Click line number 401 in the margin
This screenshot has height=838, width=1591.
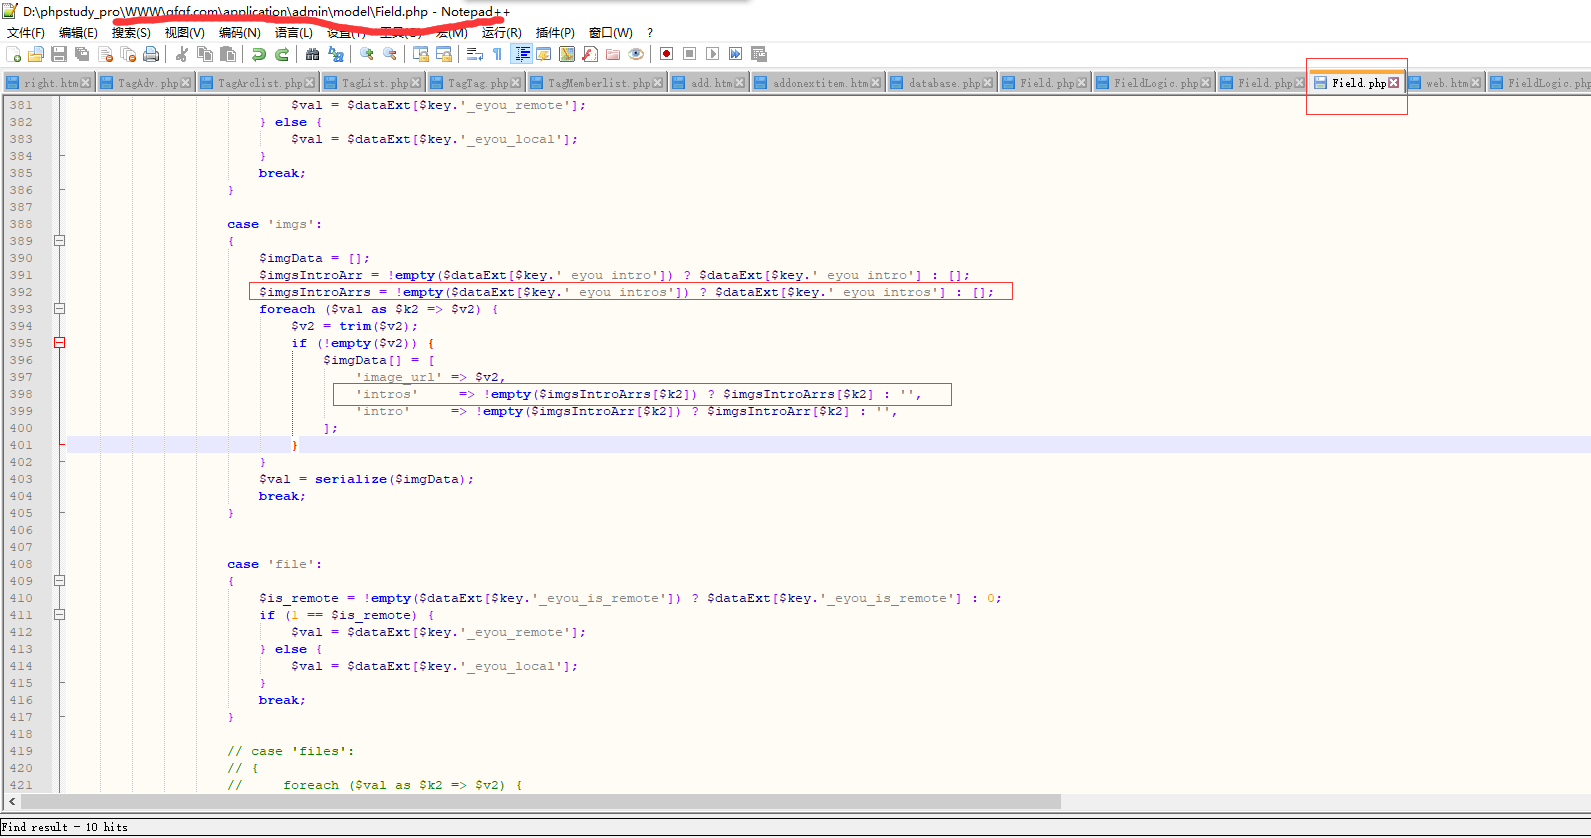click(21, 445)
